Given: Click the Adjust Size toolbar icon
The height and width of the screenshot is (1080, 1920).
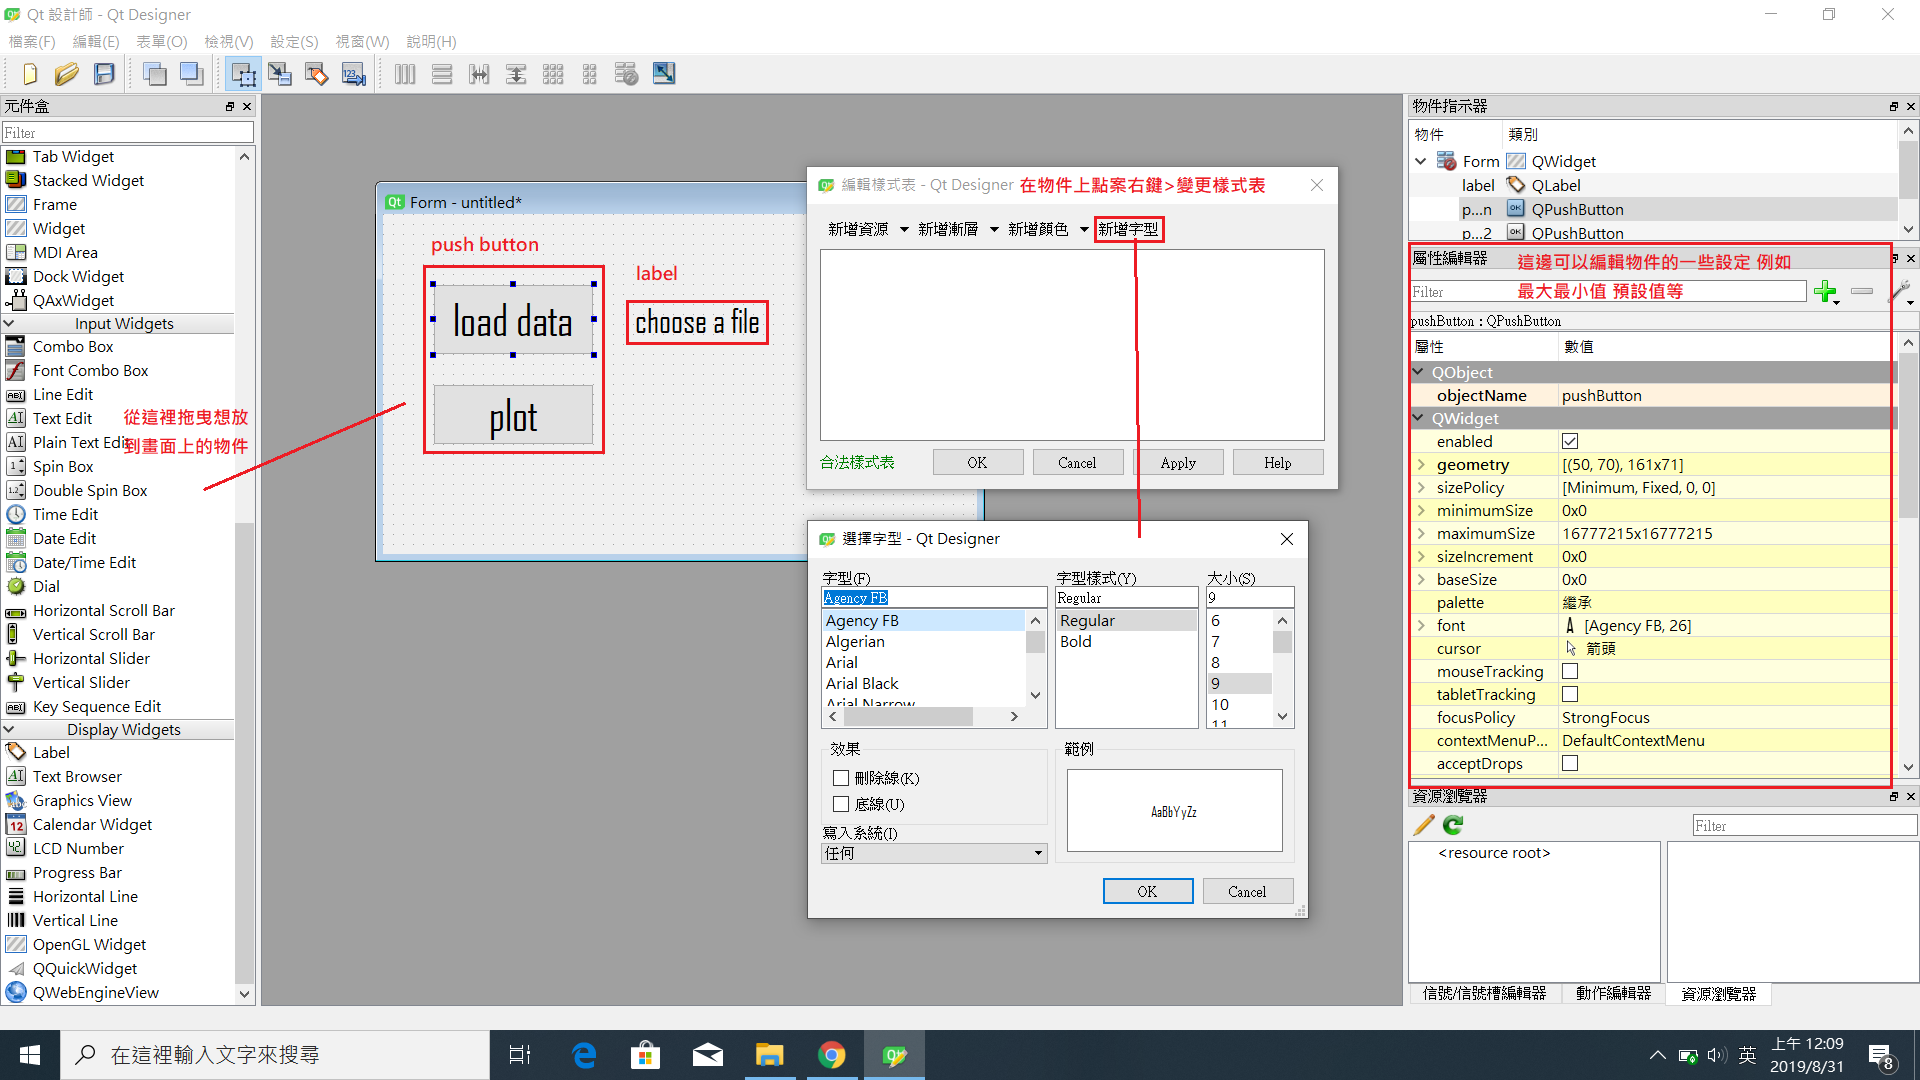Looking at the screenshot, I should pos(664,74).
